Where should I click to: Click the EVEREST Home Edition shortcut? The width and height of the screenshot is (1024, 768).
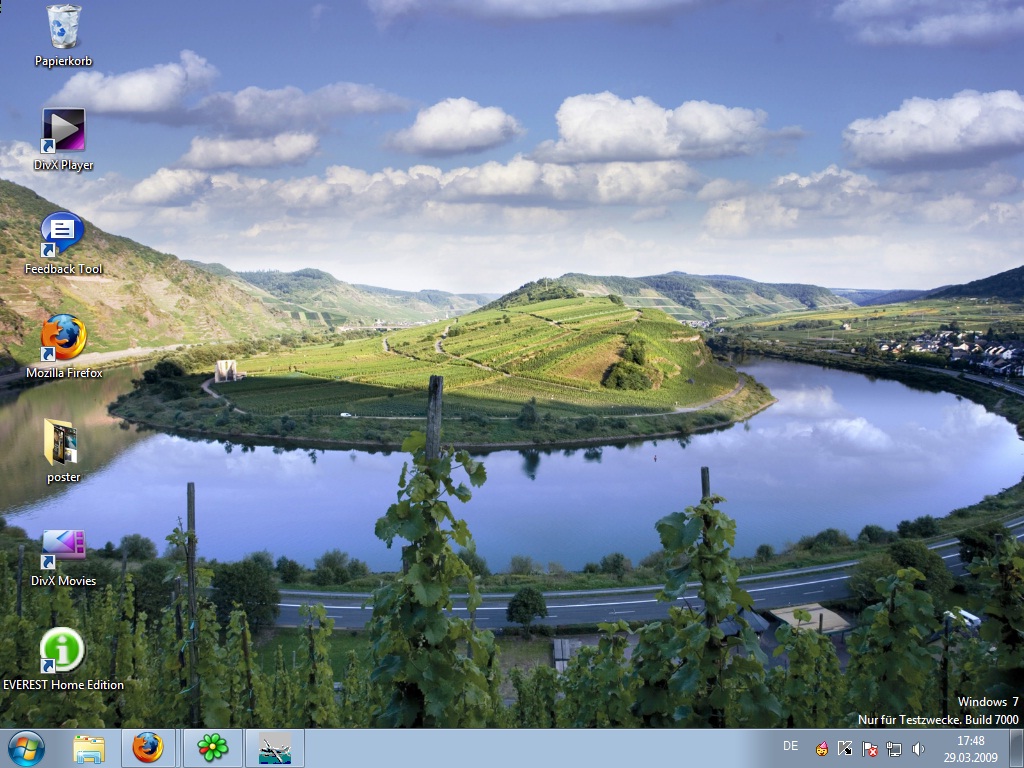tap(63, 650)
